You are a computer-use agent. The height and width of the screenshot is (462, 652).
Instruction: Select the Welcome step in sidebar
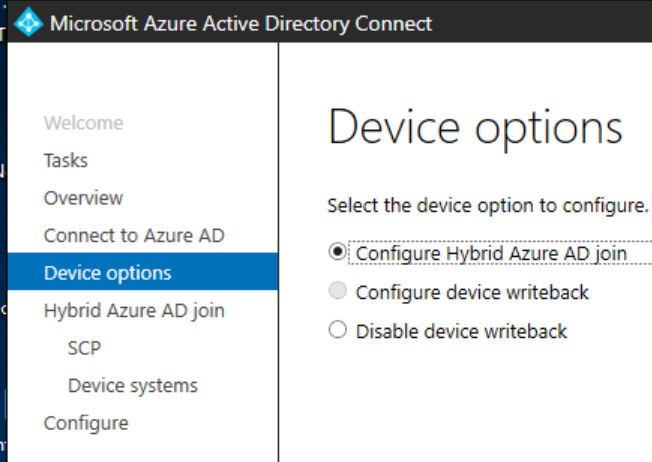pyautogui.click(x=83, y=123)
